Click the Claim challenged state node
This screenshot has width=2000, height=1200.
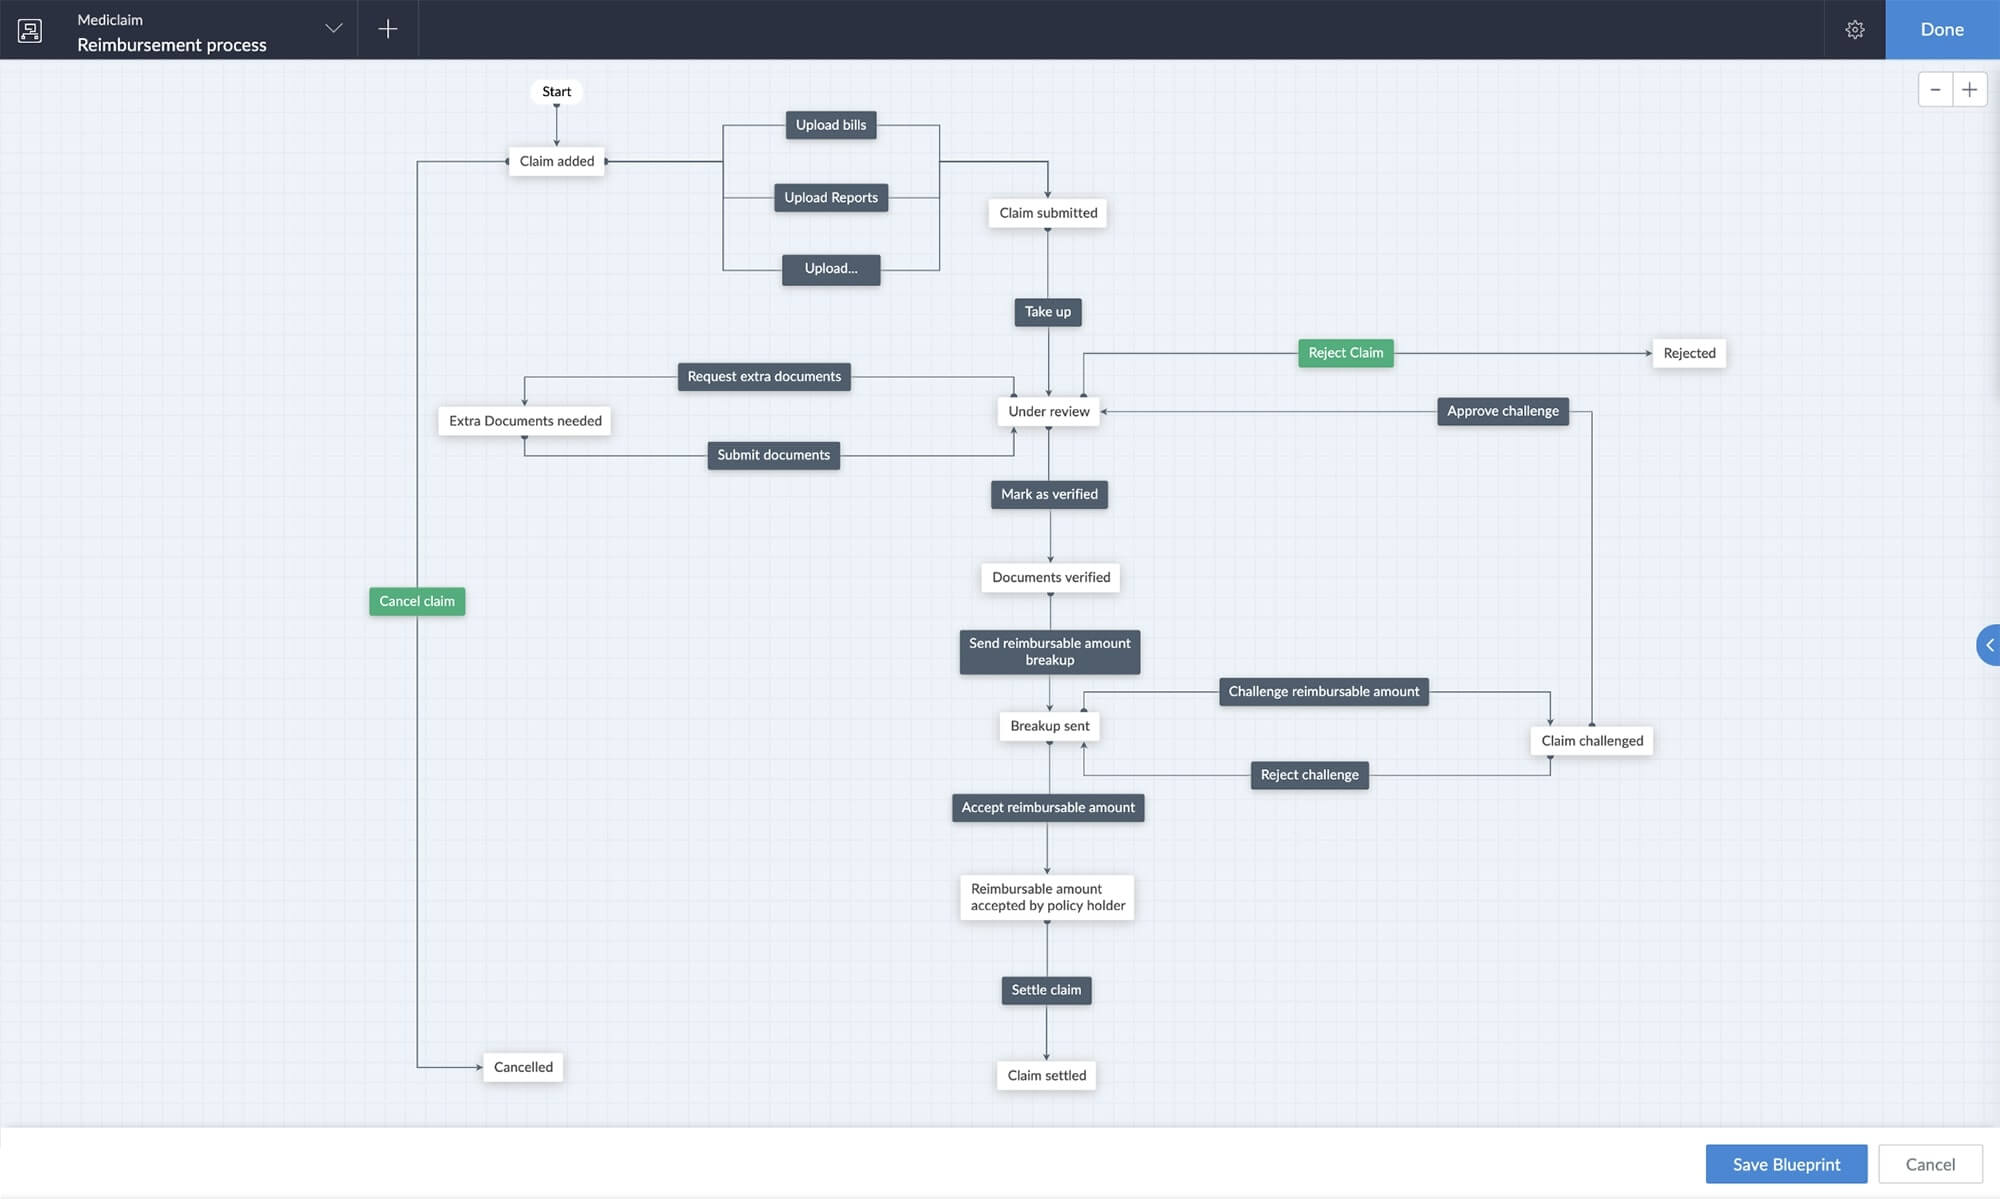click(x=1591, y=741)
